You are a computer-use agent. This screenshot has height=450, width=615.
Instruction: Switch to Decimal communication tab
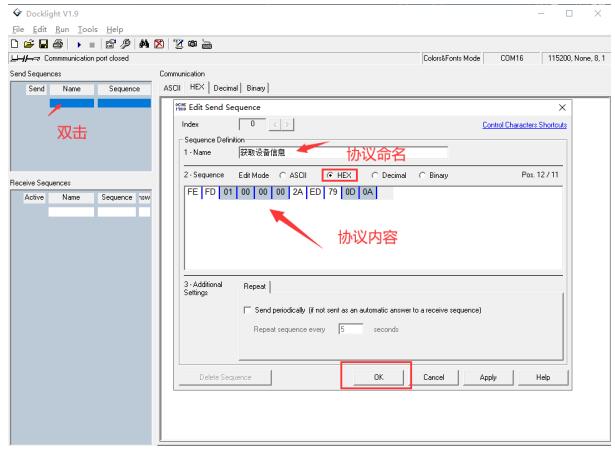tap(226, 88)
